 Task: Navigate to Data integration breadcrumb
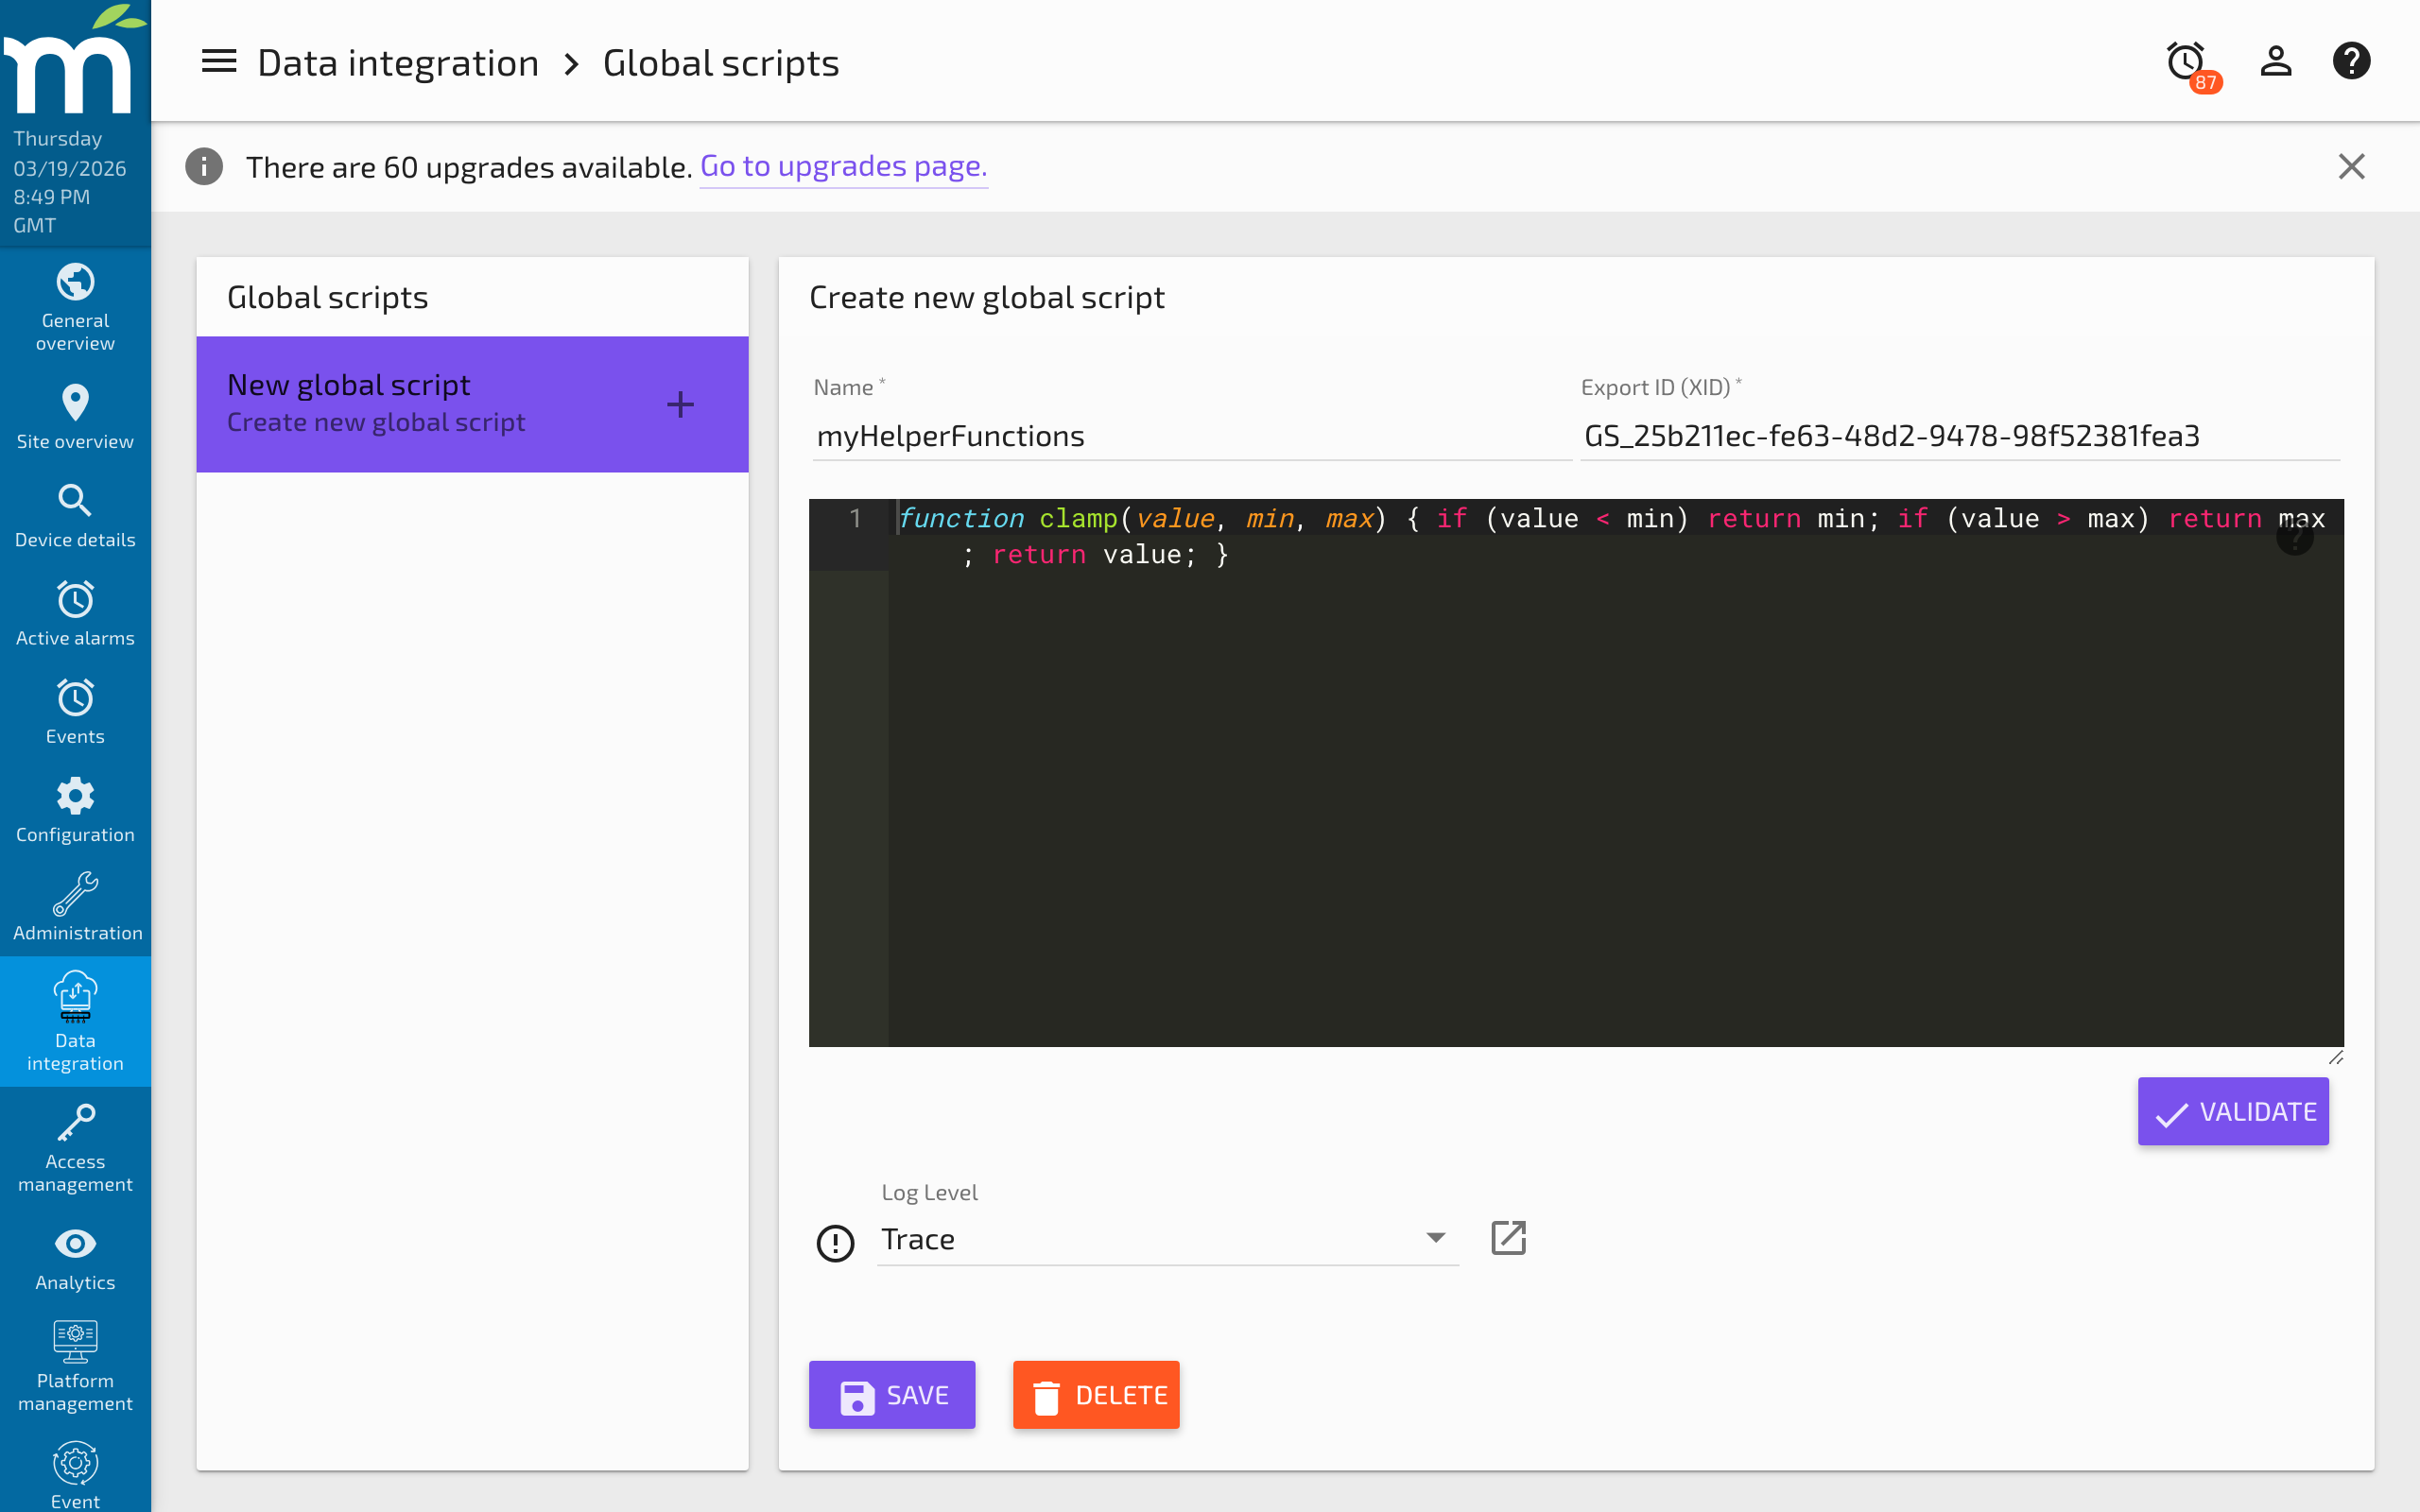(x=398, y=61)
